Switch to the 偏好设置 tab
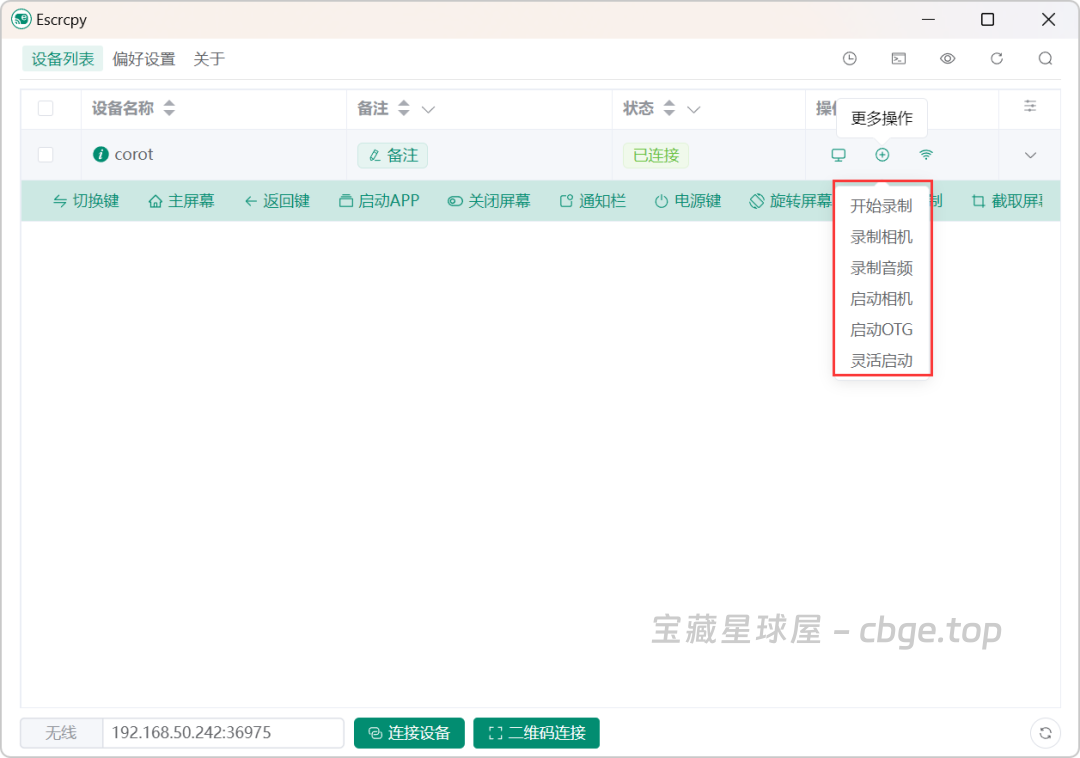 point(144,59)
